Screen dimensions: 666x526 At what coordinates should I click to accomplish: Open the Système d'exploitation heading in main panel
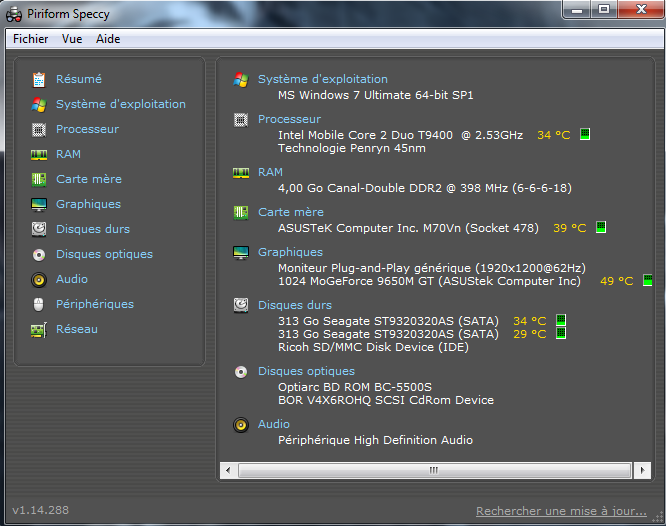[x=322, y=79]
